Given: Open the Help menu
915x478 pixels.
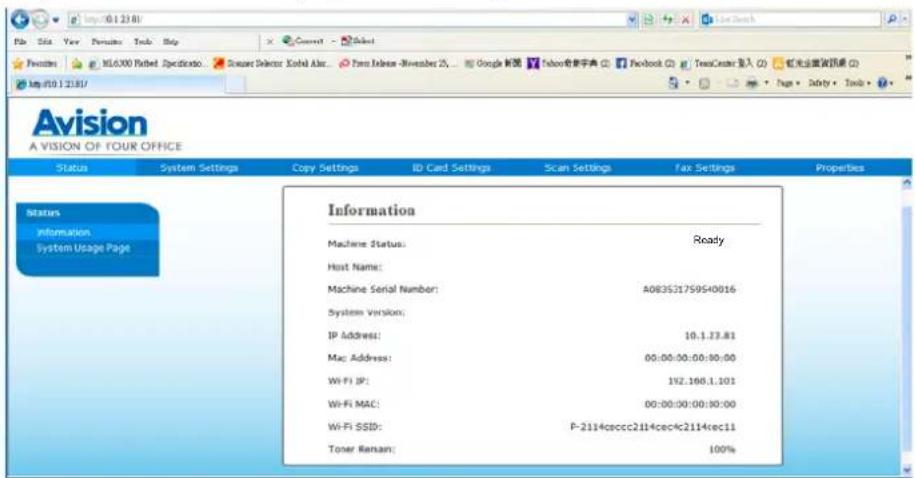Looking at the screenshot, I should coord(170,42).
